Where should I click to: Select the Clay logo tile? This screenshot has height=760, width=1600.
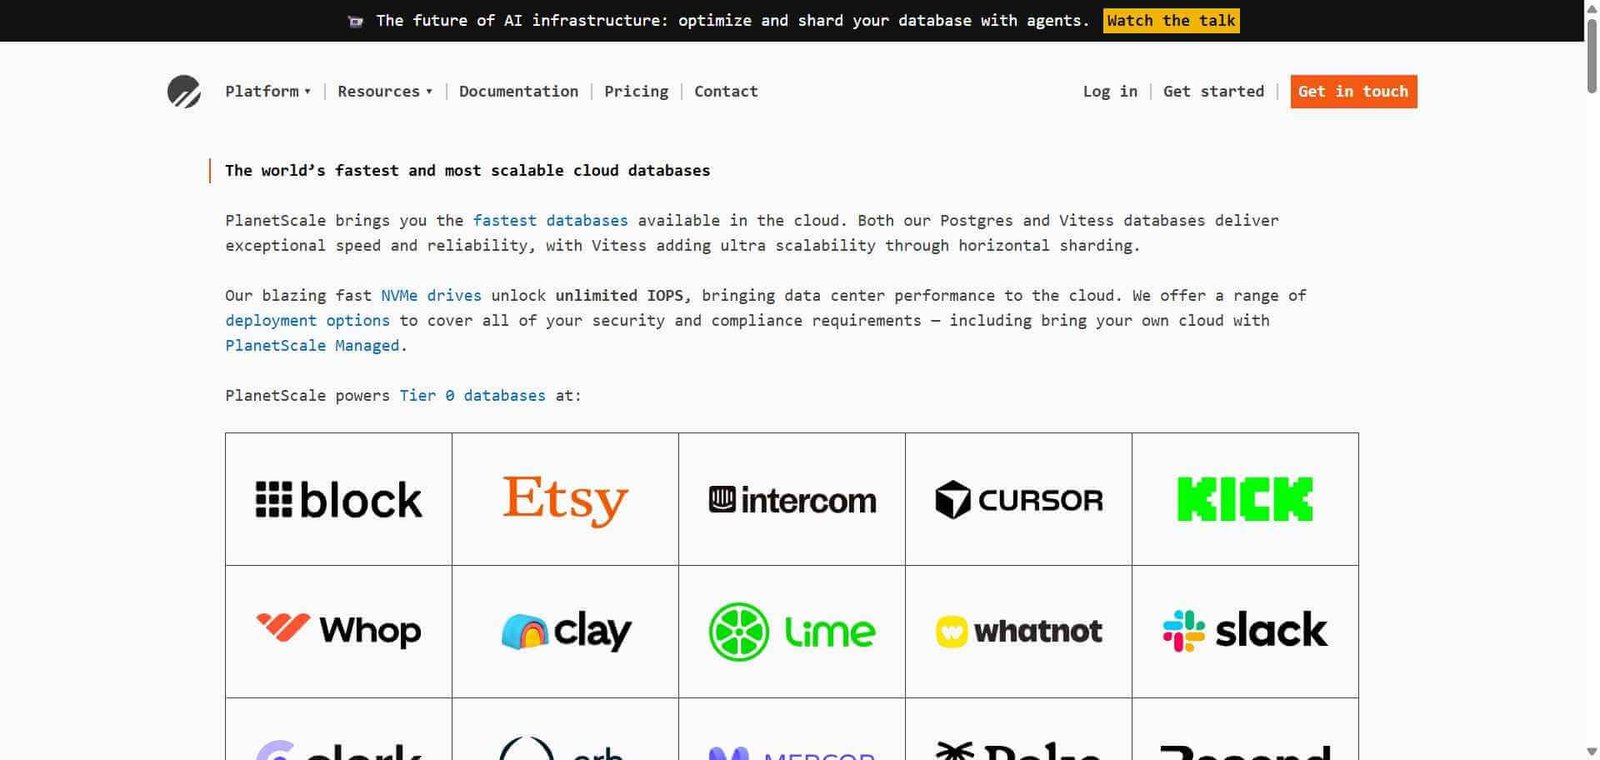(565, 631)
